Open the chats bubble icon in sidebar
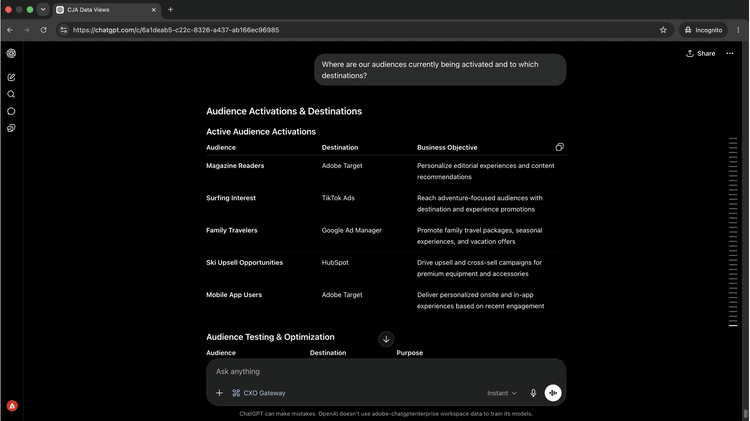The width and height of the screenshot is (750, 421). 11,111
